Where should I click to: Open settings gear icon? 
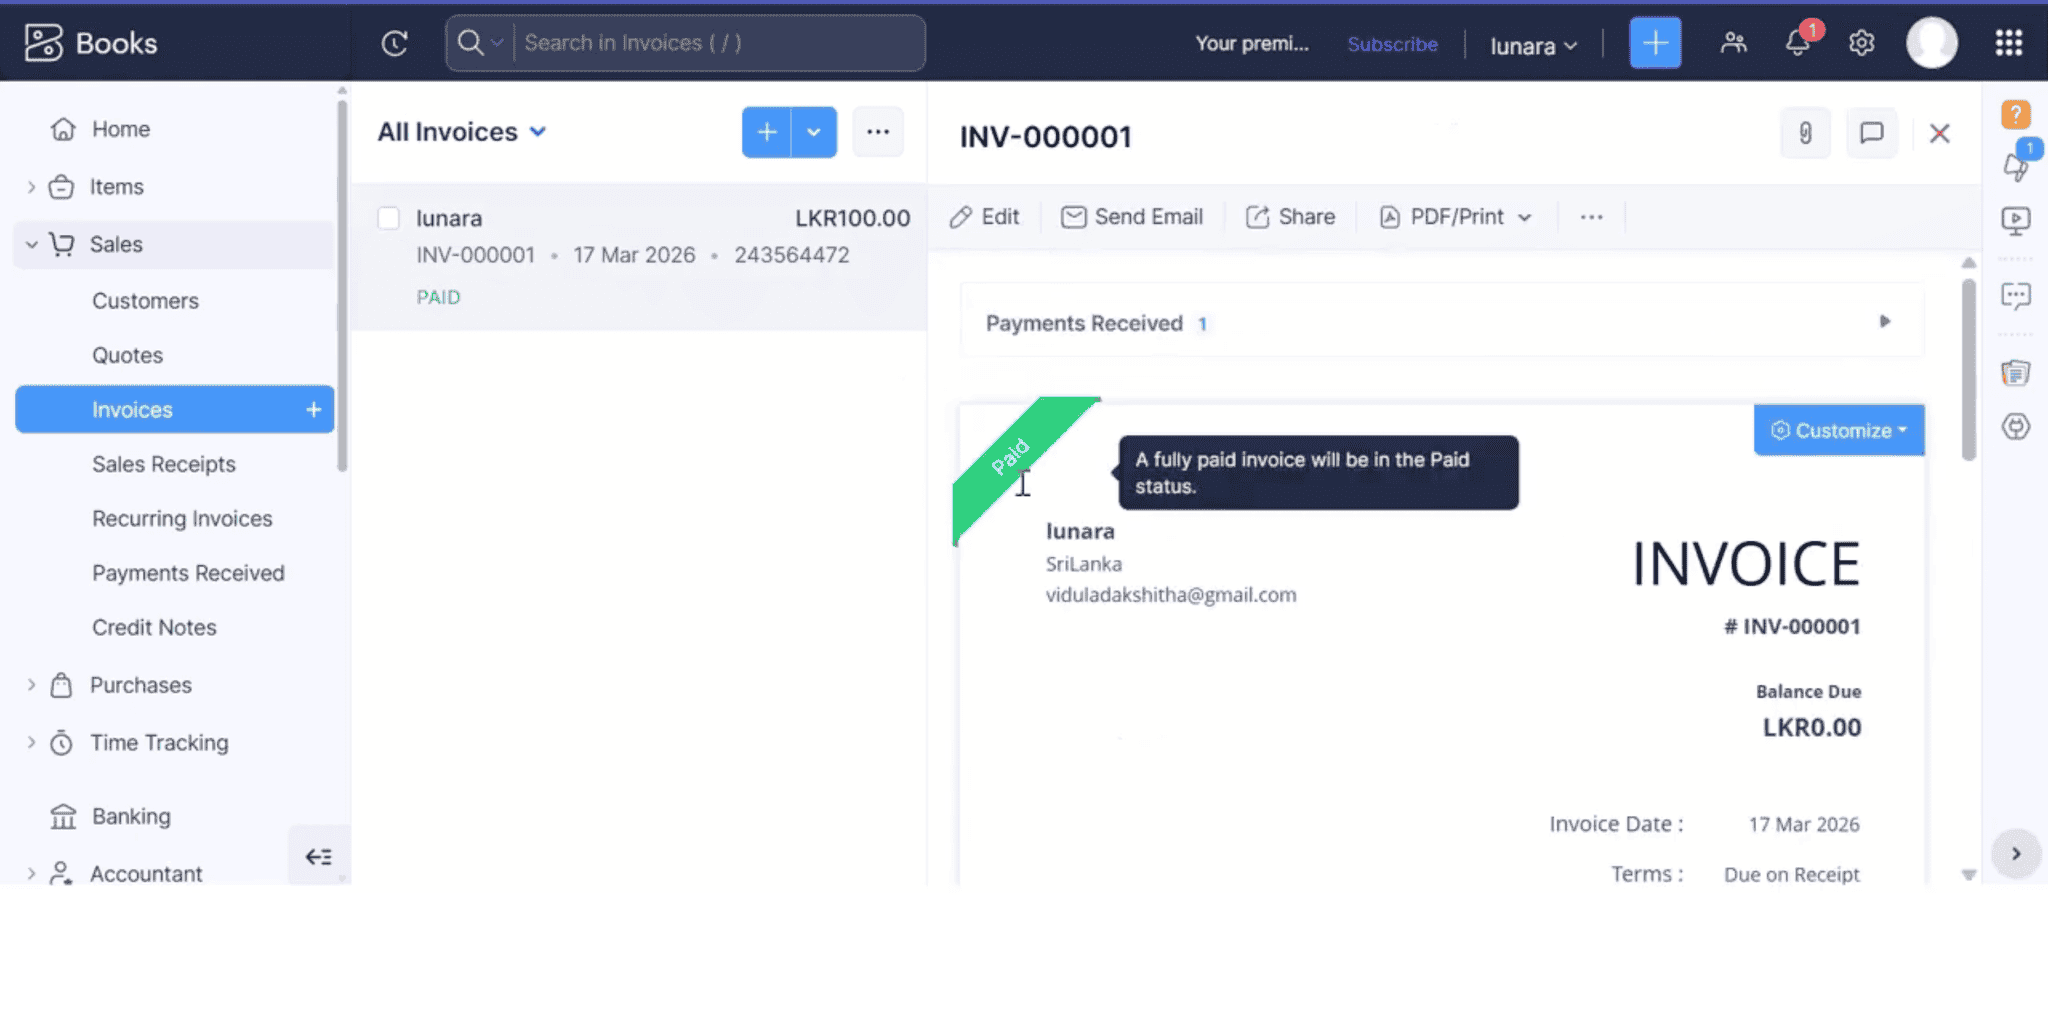click(x=1861, y=43)
